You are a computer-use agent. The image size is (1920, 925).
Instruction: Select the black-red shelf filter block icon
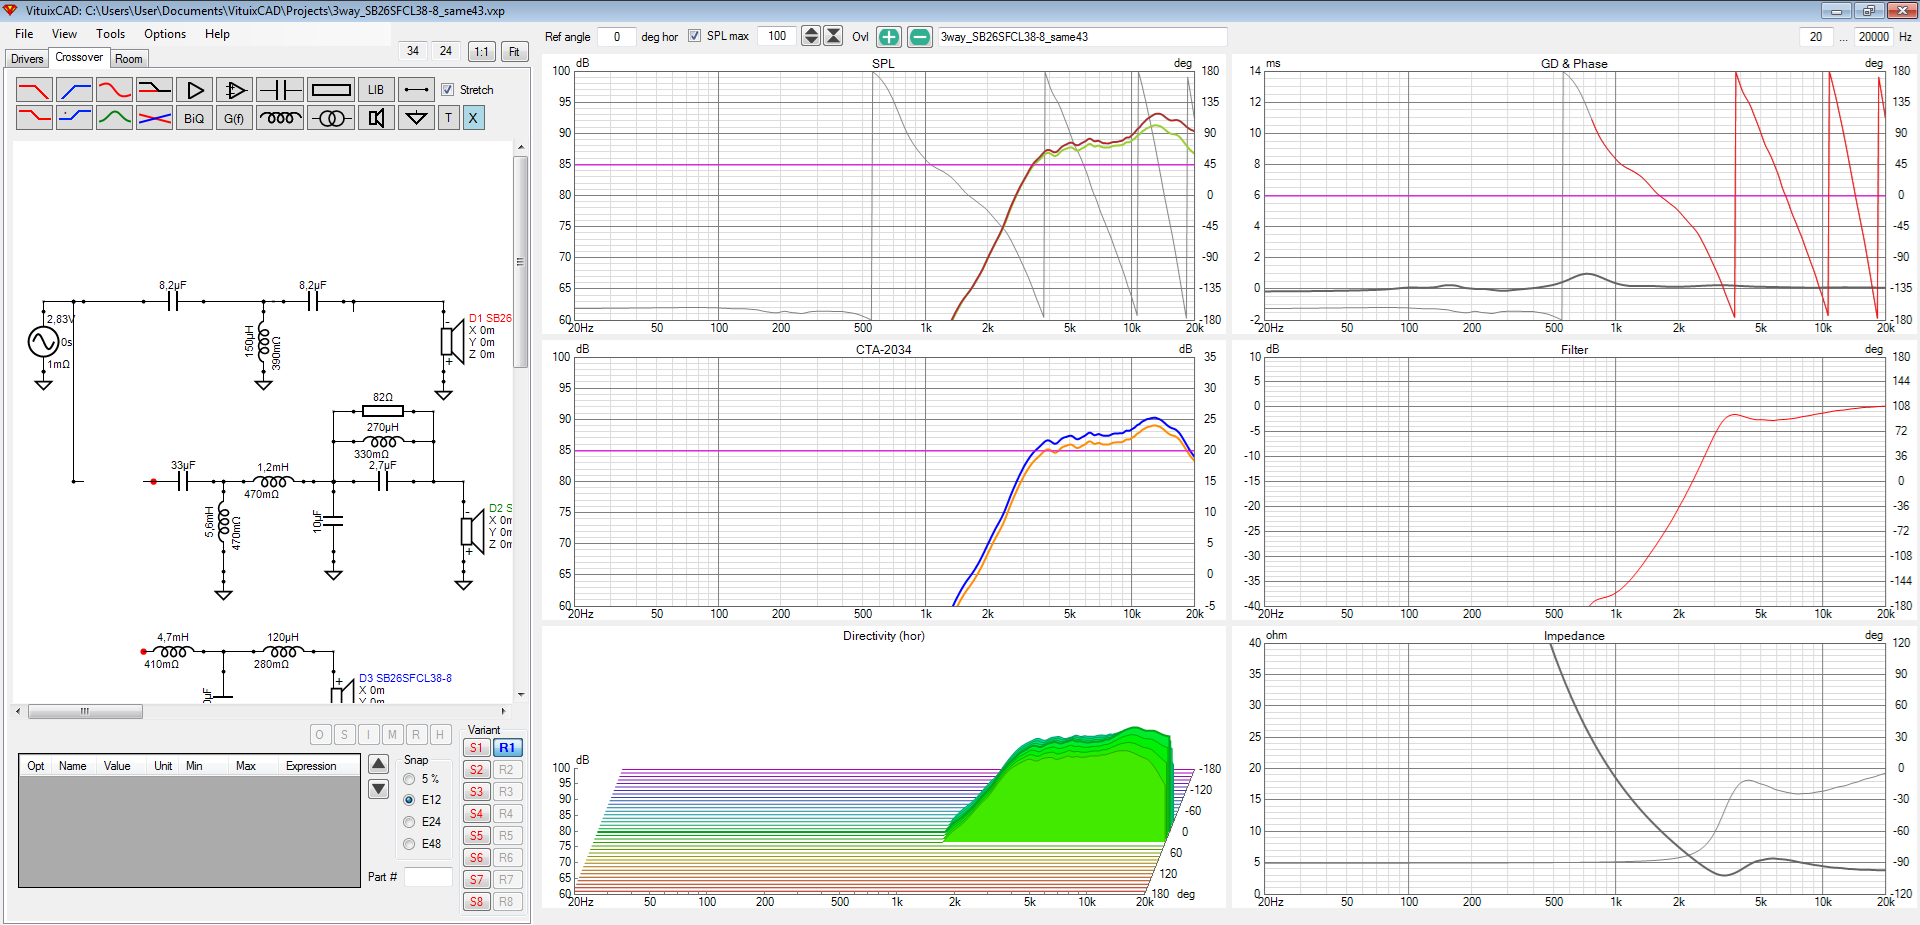(x=154, y=90)
